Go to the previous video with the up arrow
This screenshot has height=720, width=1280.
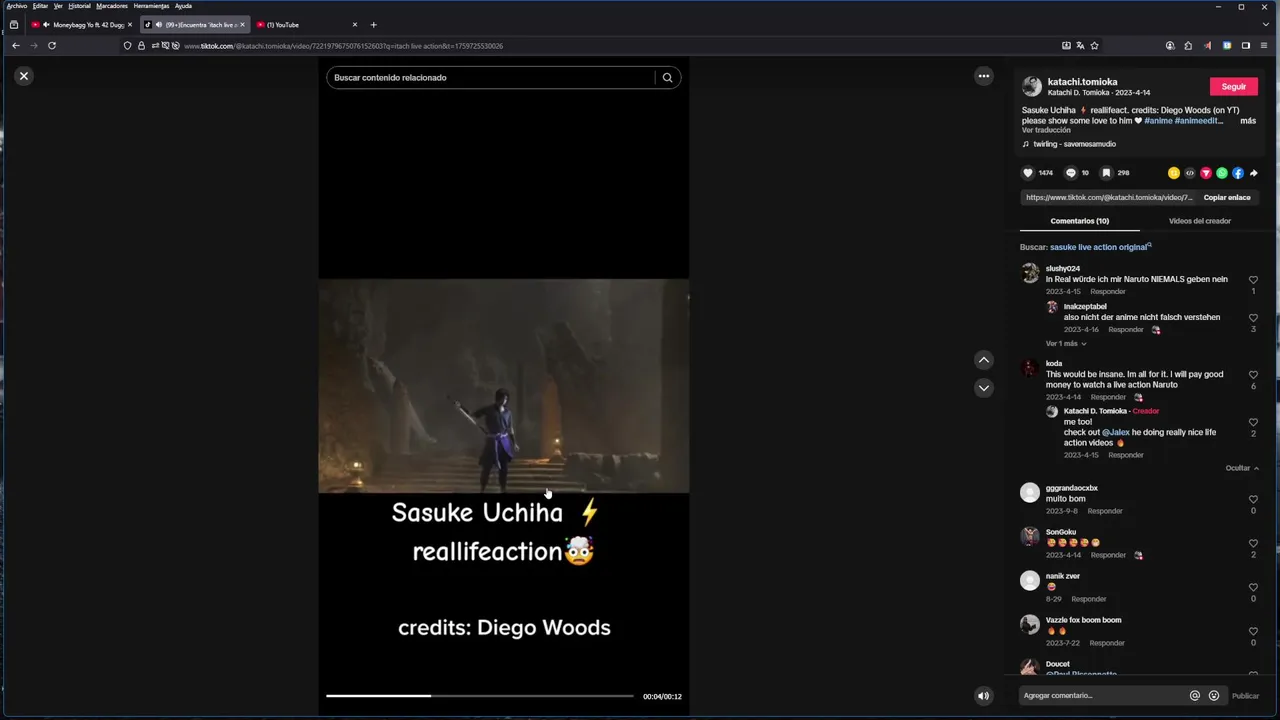(x=984, y=360)
